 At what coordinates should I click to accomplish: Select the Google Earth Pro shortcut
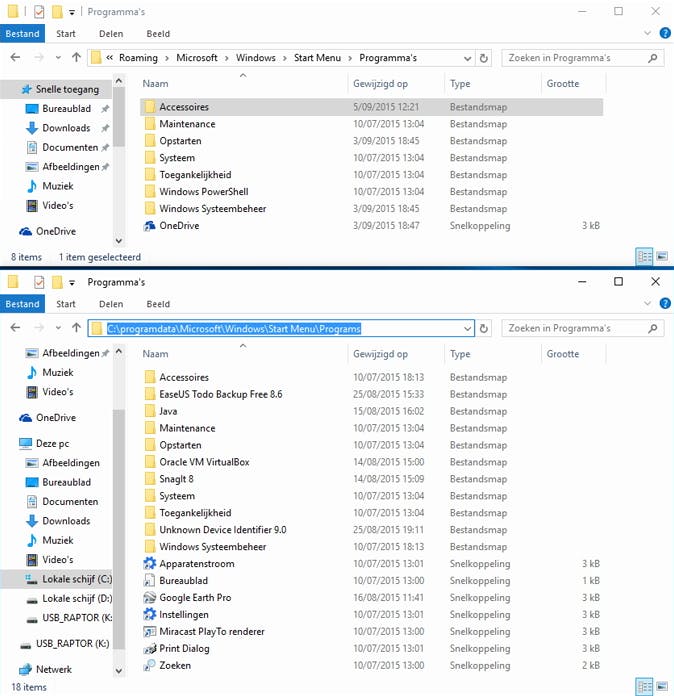pos(372,597)
